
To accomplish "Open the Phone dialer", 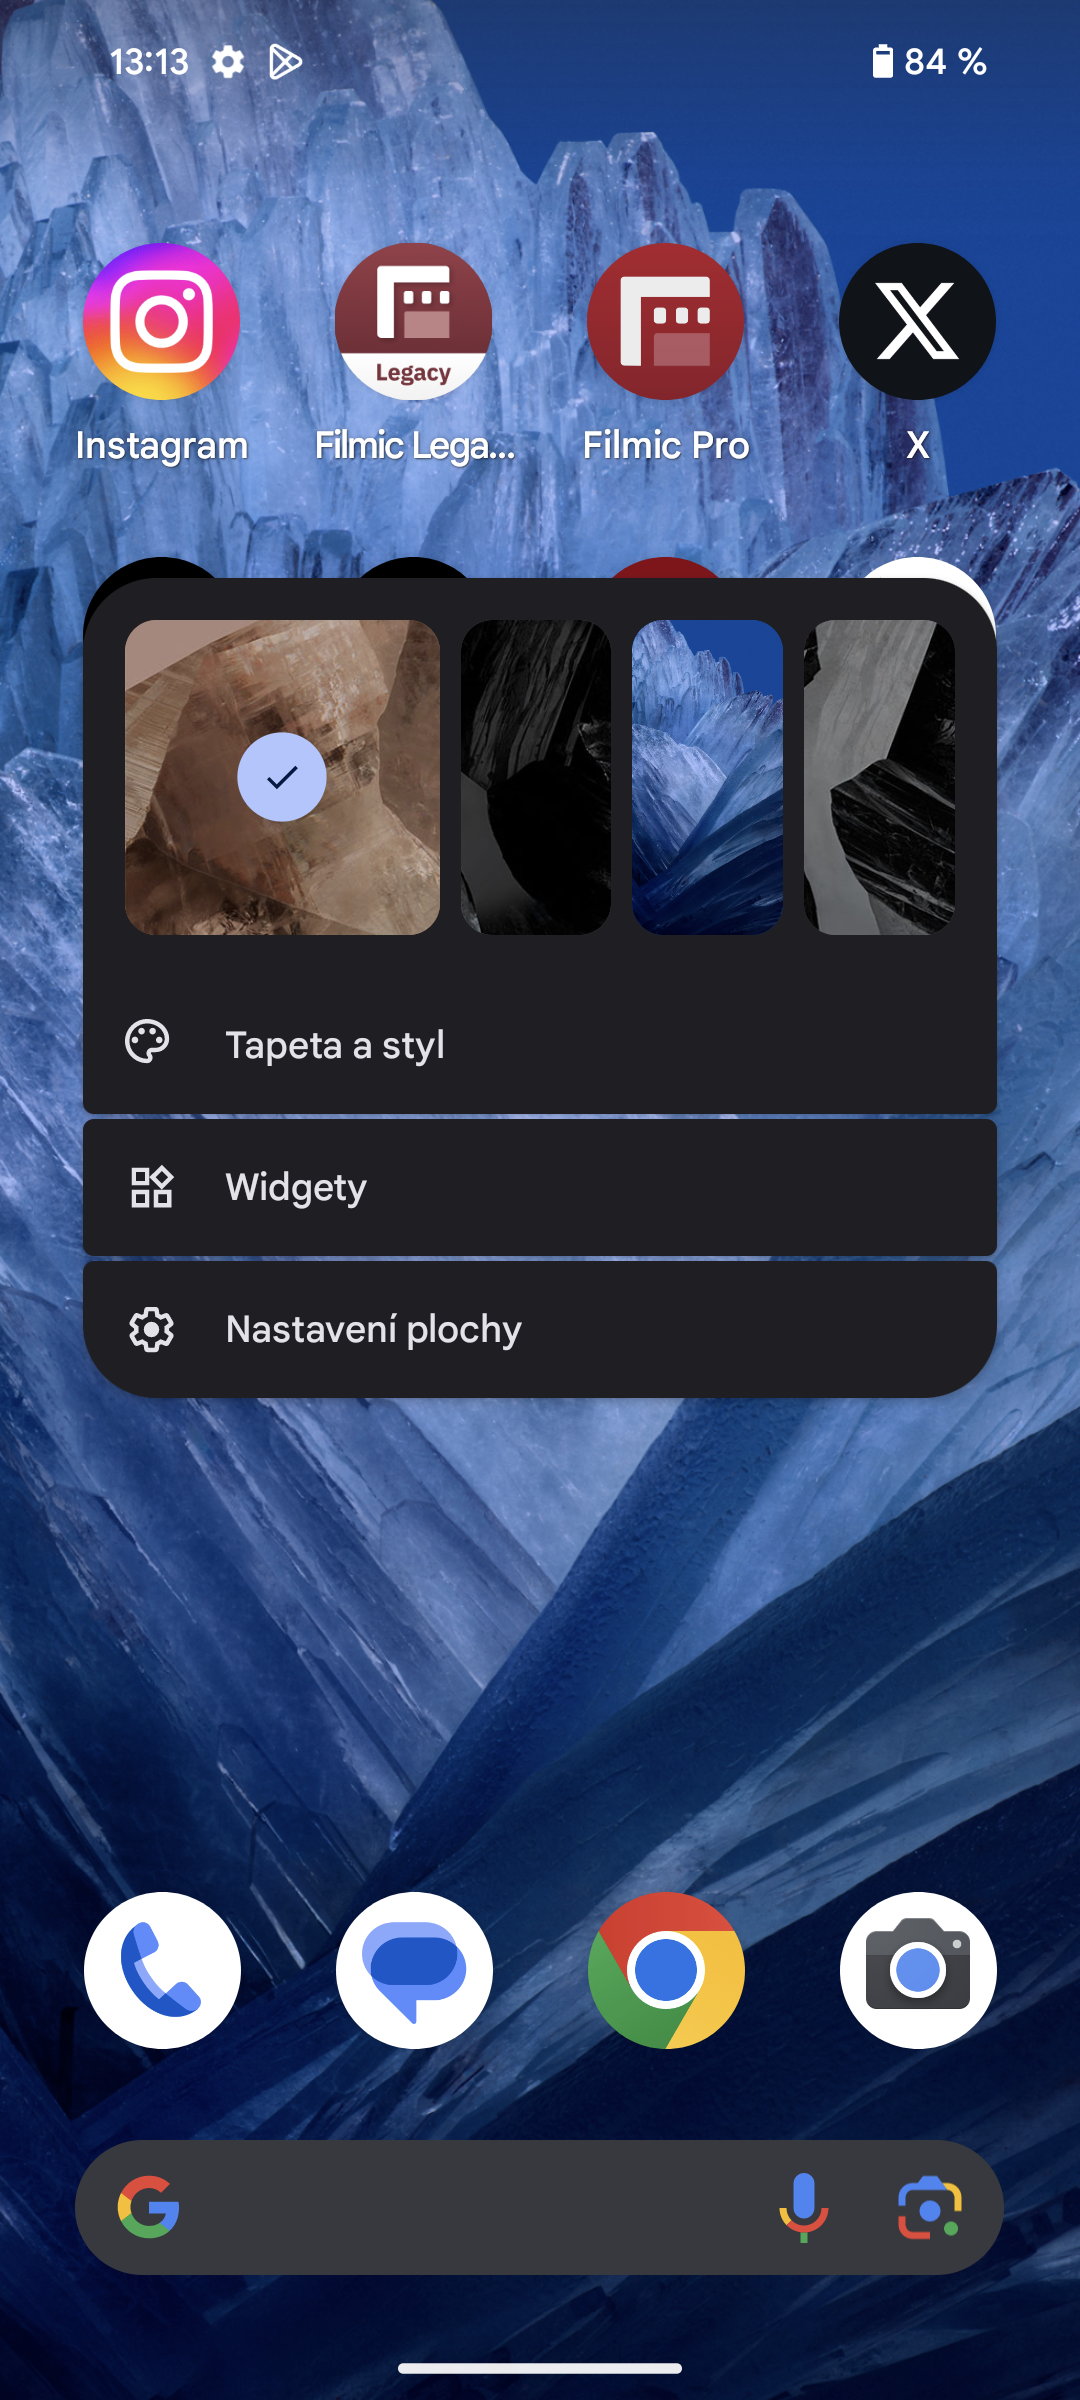I will coord(162,1970).
